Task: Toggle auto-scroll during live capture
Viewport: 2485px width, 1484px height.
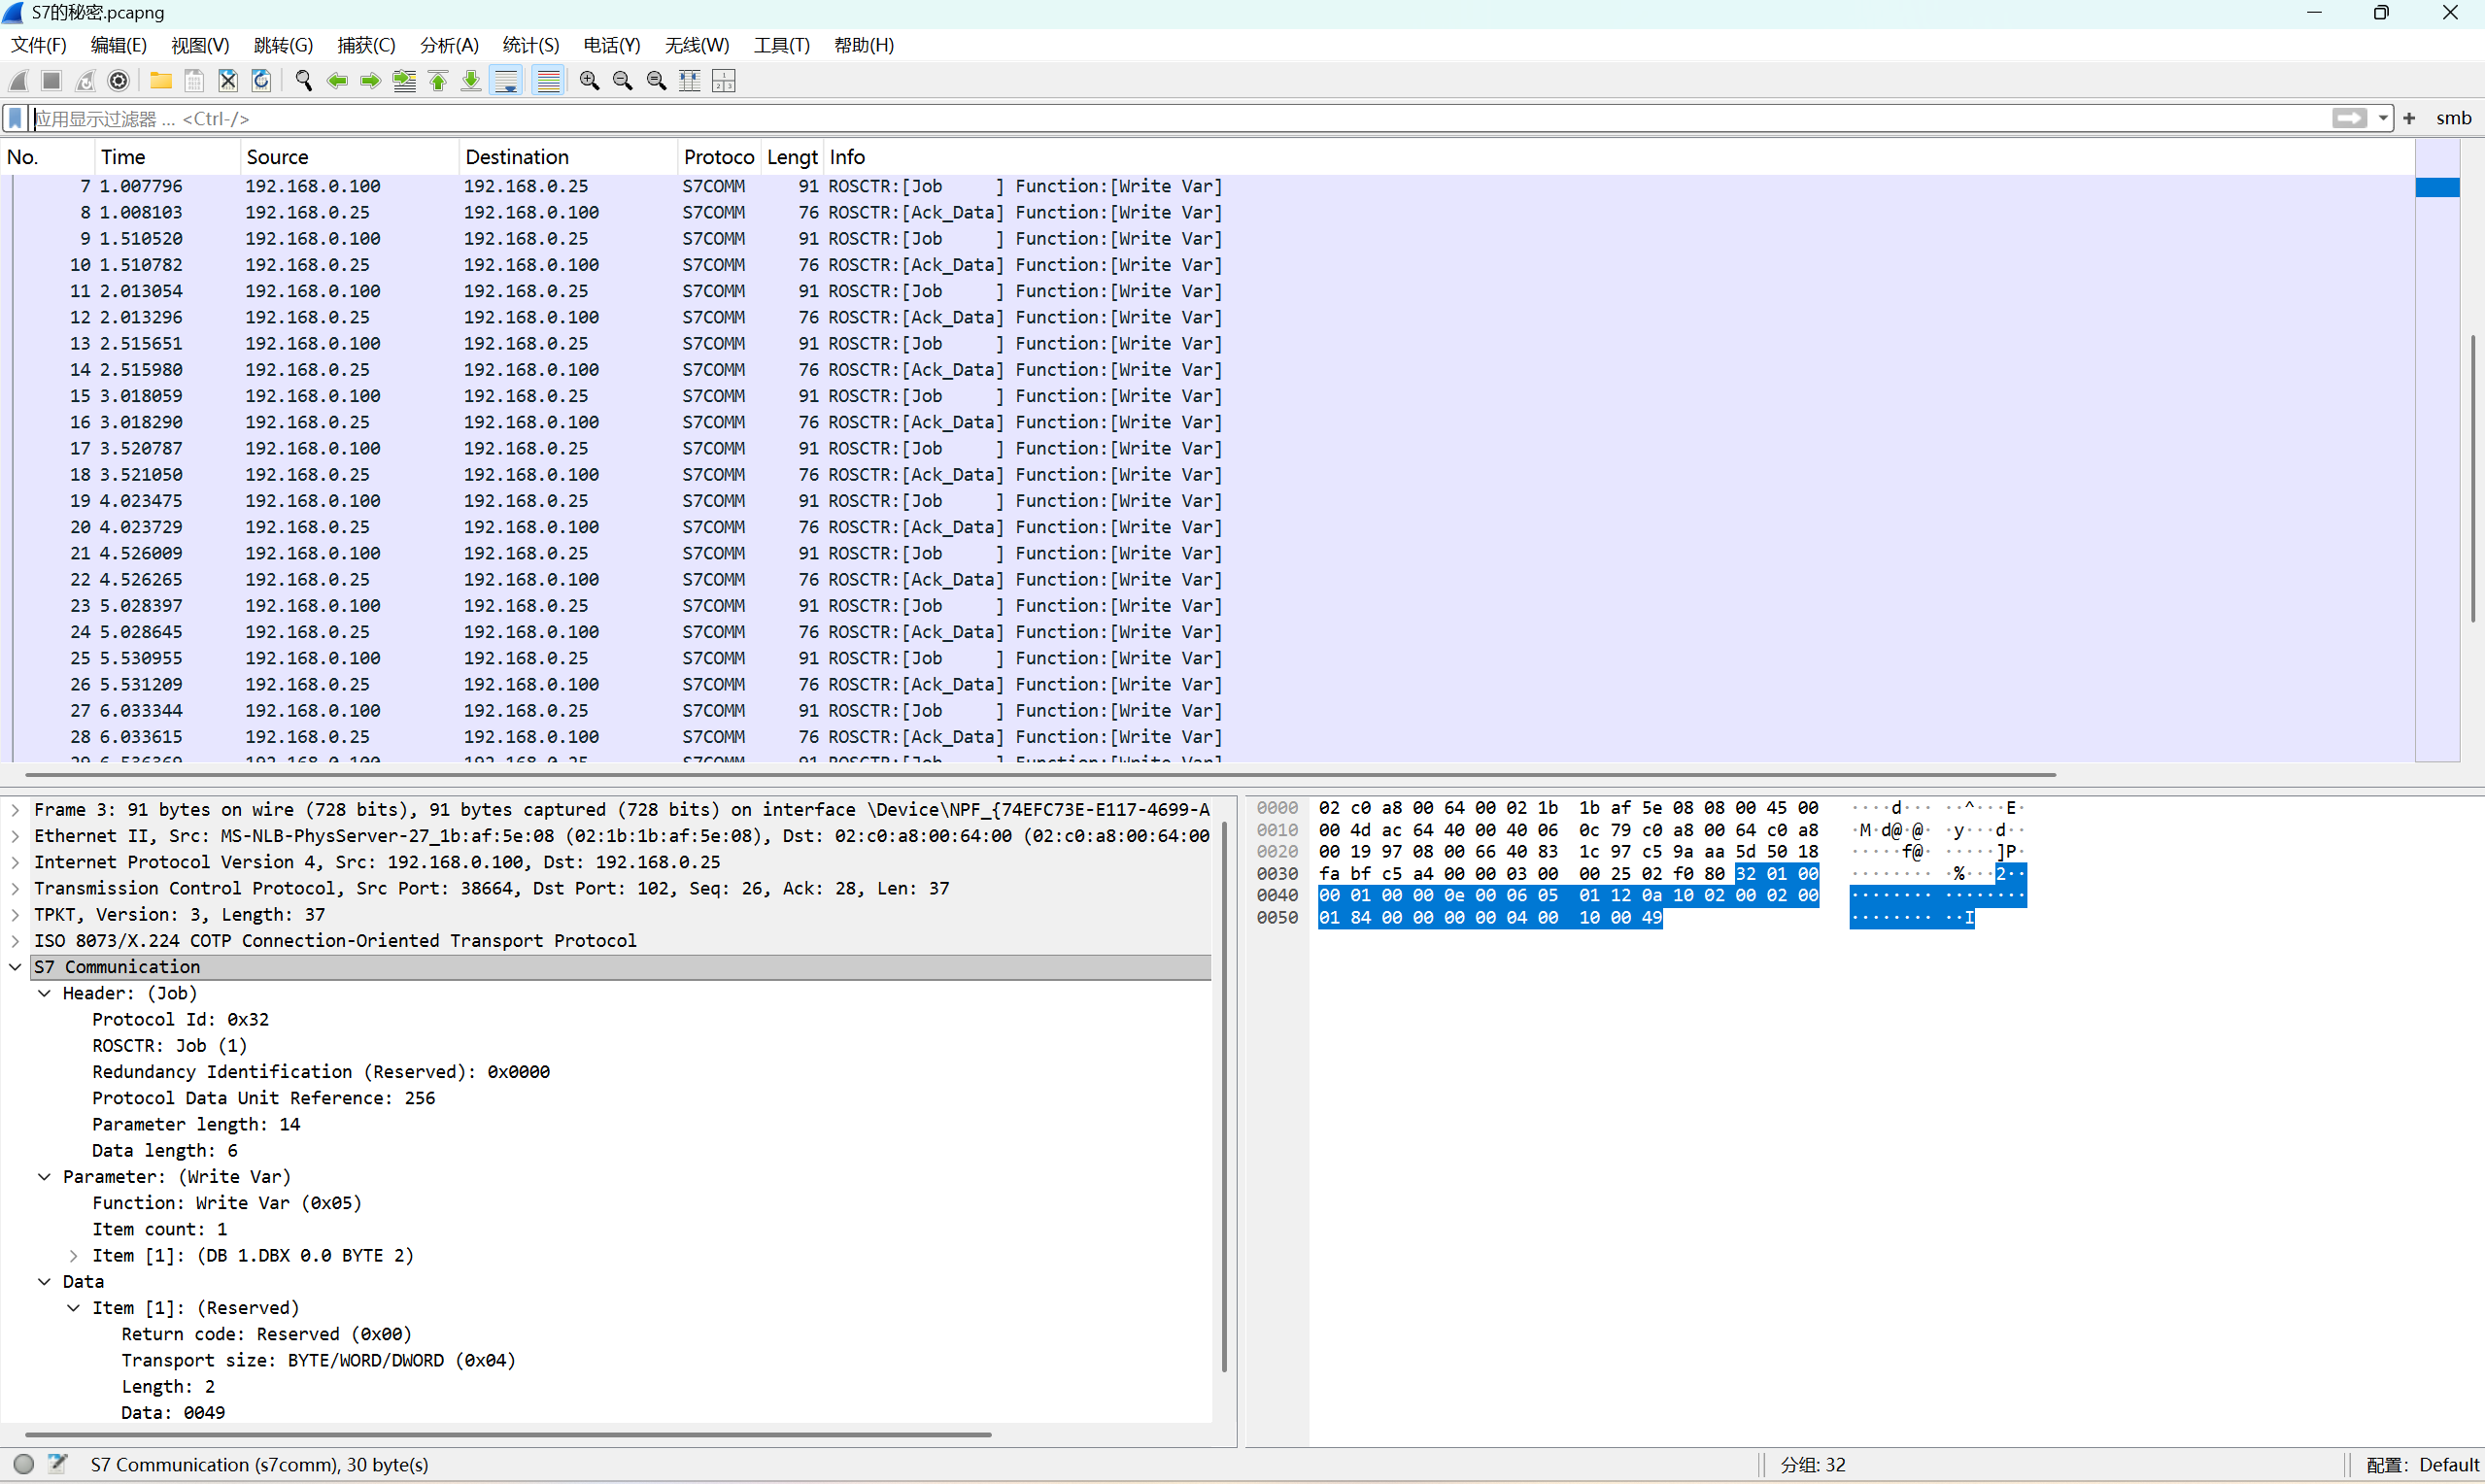Action: click(x=507, y=81)
